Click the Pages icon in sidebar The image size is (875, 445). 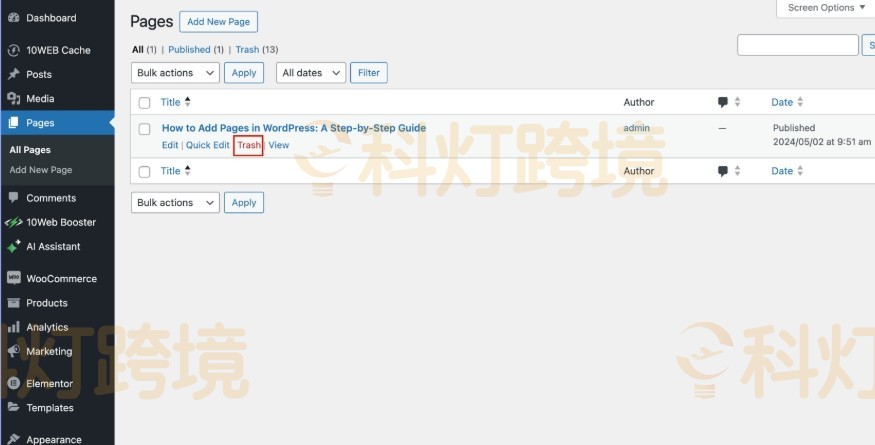(13, 123)
